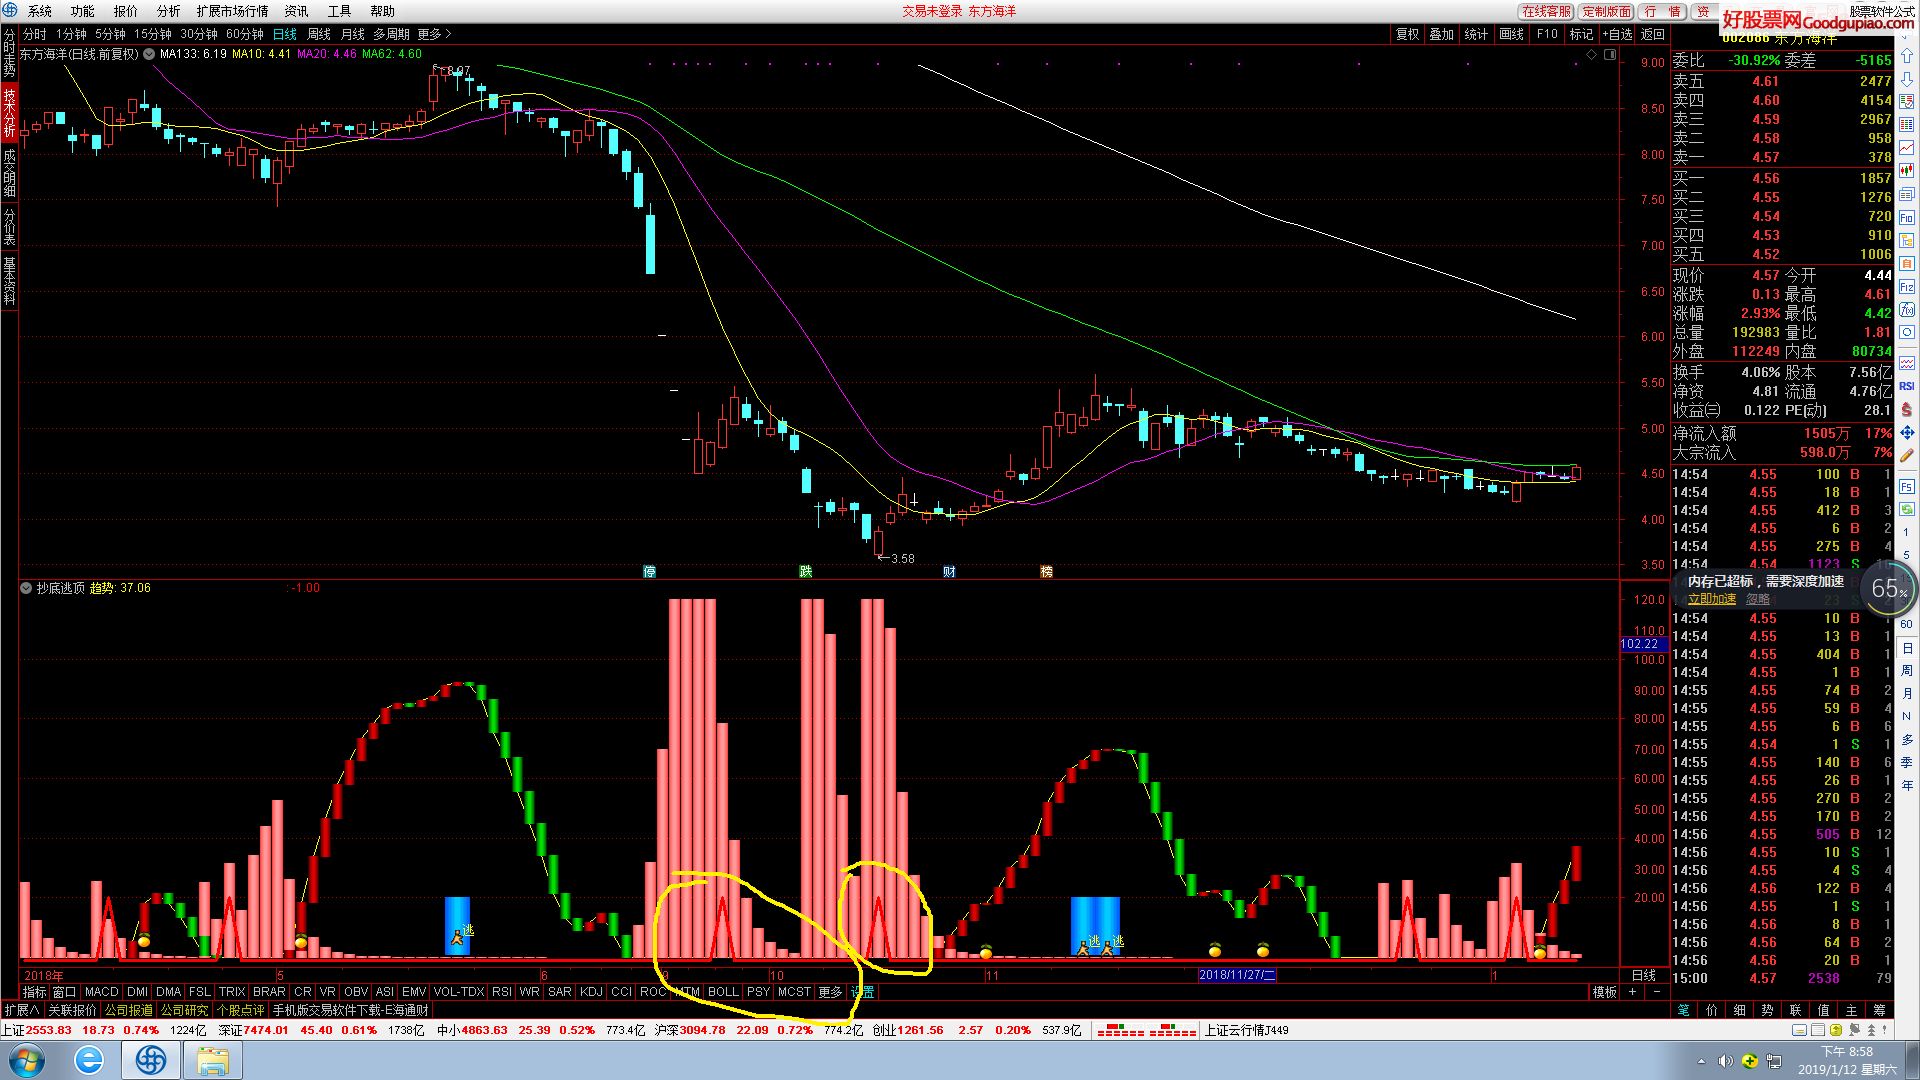Click the volume icon in system tray
Image resolution: width=1920 pixels, height=1080 pixels.
1725,1061
